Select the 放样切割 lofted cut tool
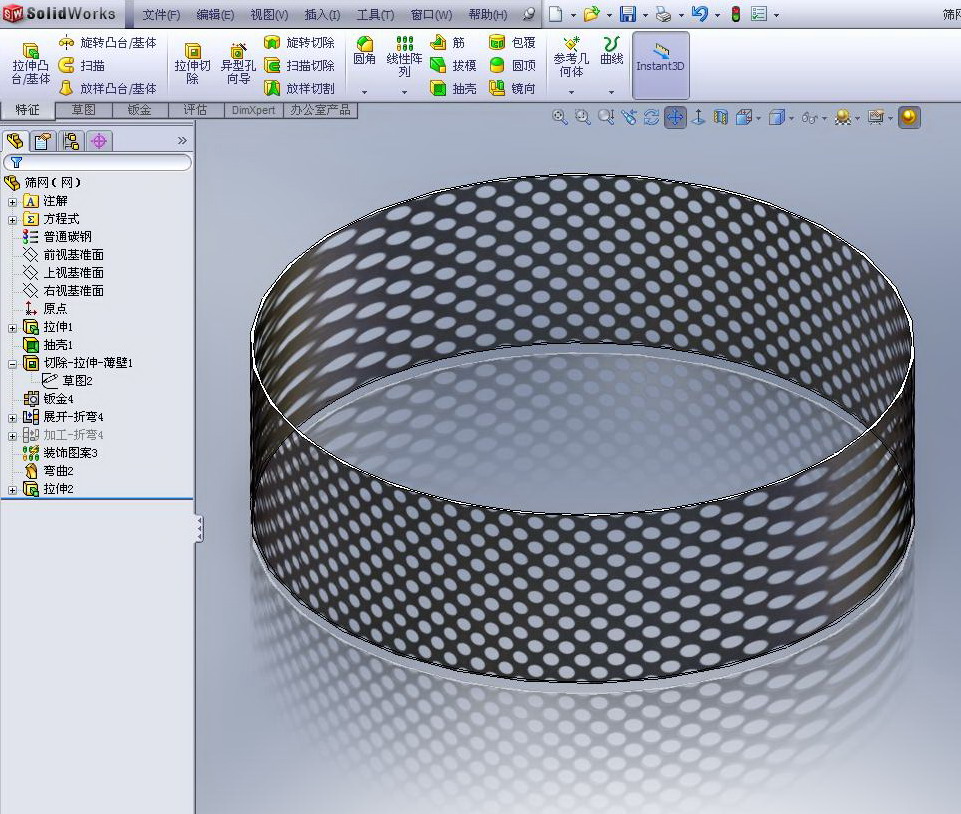Viewport: 961px width, 814px height. click(x=299, y=88)
